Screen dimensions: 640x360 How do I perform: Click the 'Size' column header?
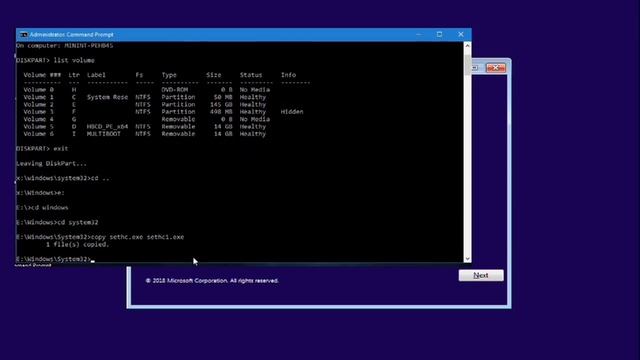[x=213, y=75]
